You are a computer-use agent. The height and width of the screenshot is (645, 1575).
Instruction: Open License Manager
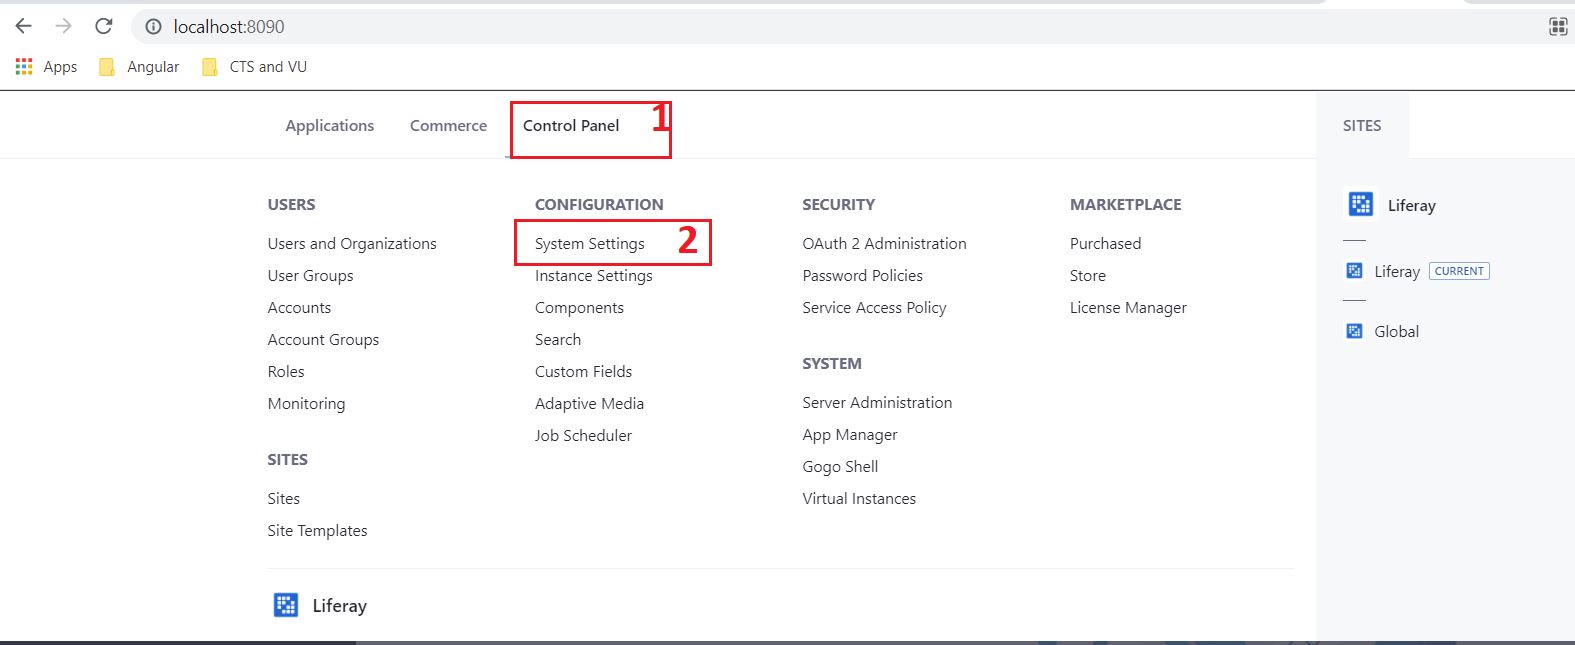point(1128,308)
